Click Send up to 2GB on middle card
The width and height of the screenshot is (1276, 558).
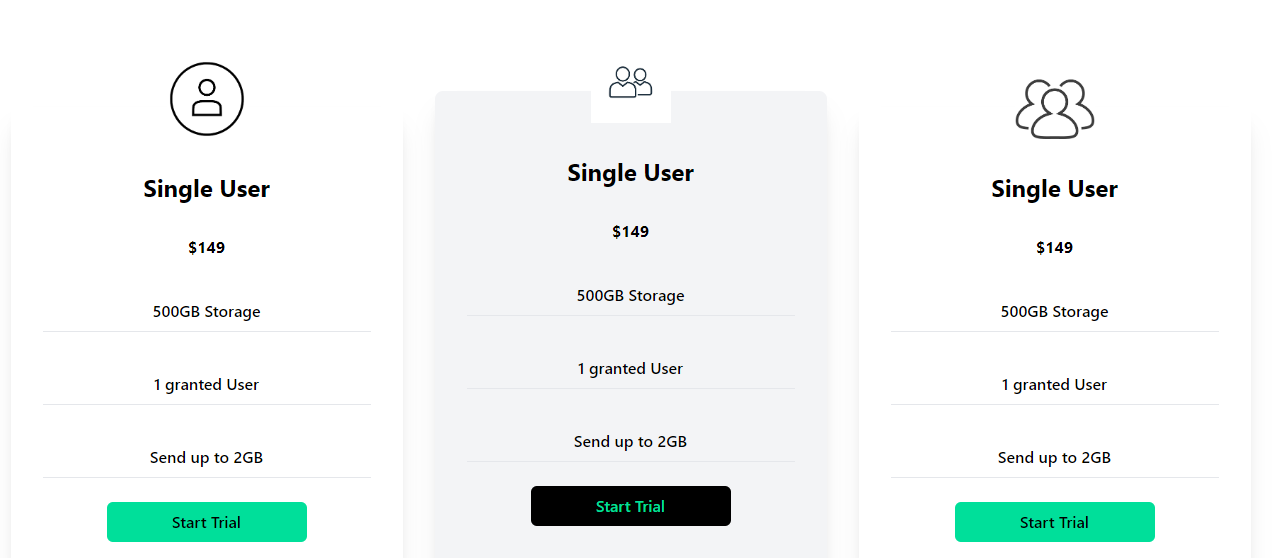[630, 442]
